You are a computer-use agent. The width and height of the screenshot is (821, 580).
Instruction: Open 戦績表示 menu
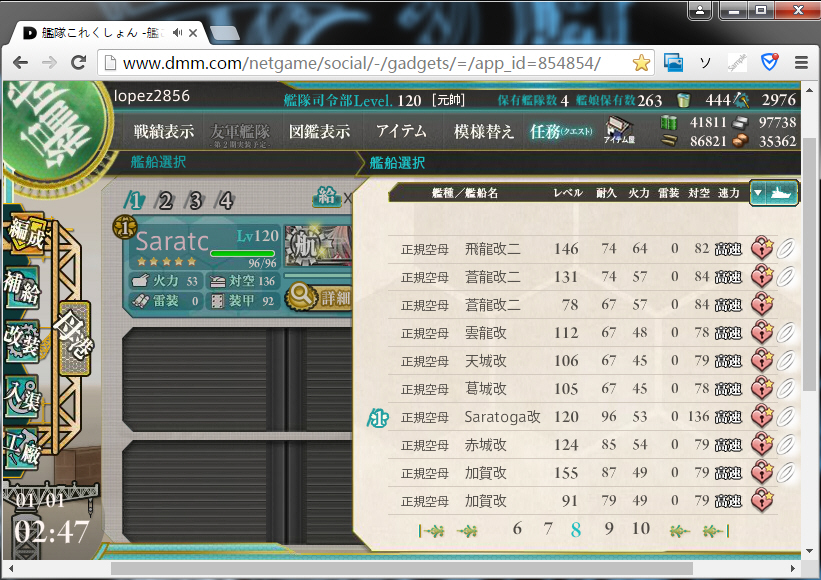click(x=164, y=131)
